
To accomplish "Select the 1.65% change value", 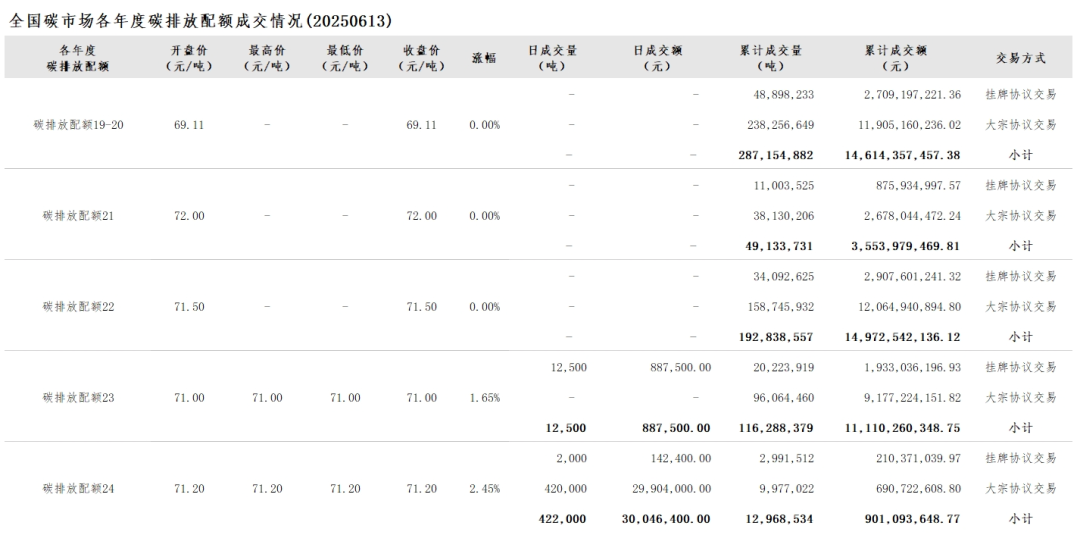I will coord(484,398).
